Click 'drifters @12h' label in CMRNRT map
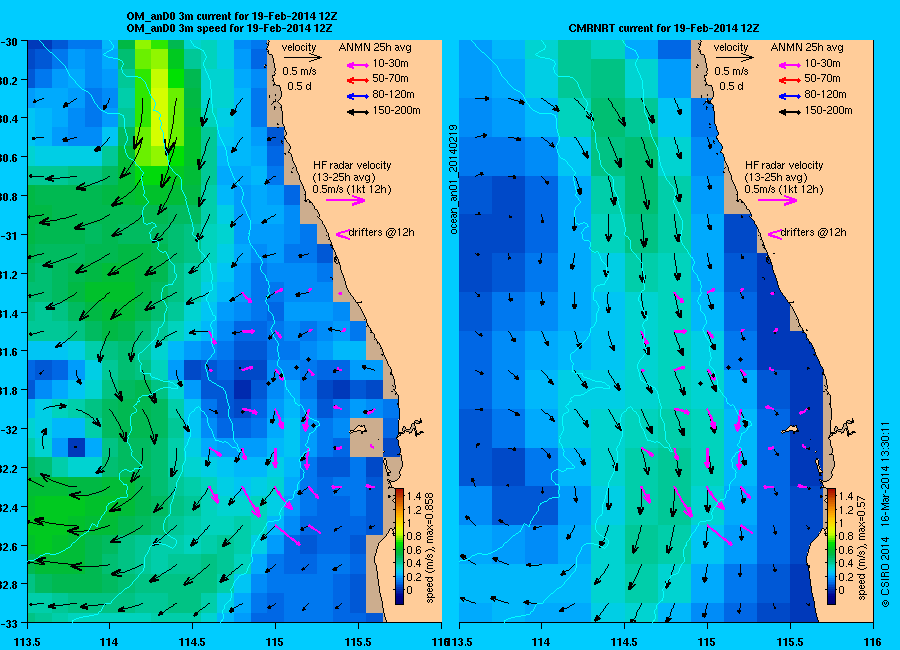Viewport: 900px width, 650px height. click(x=813, y=233)
